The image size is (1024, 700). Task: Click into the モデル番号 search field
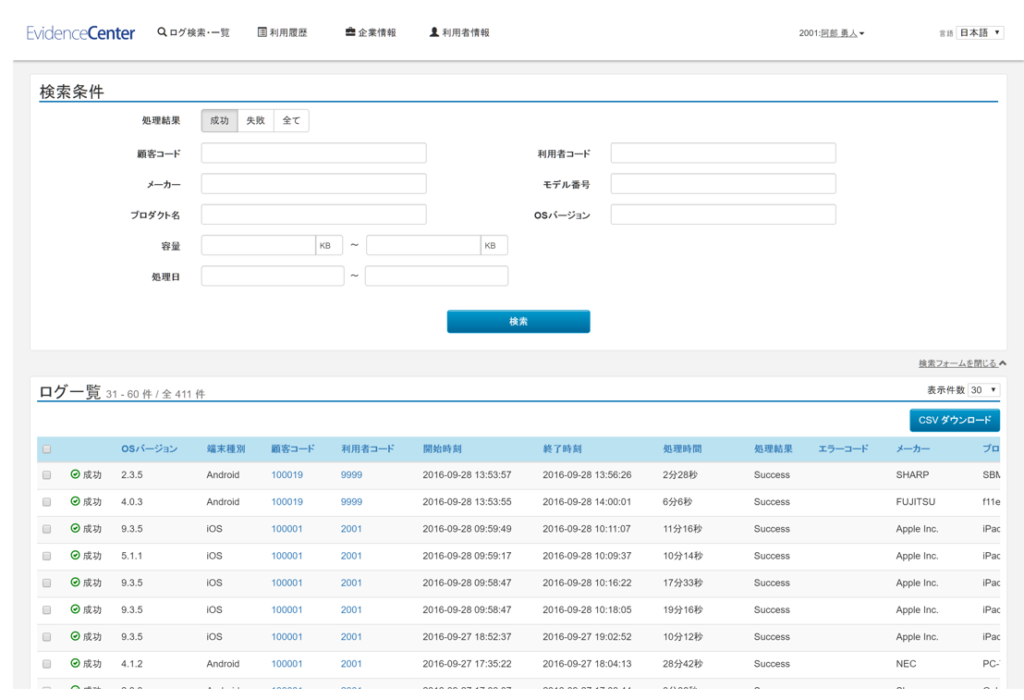[x=724, y=183]
